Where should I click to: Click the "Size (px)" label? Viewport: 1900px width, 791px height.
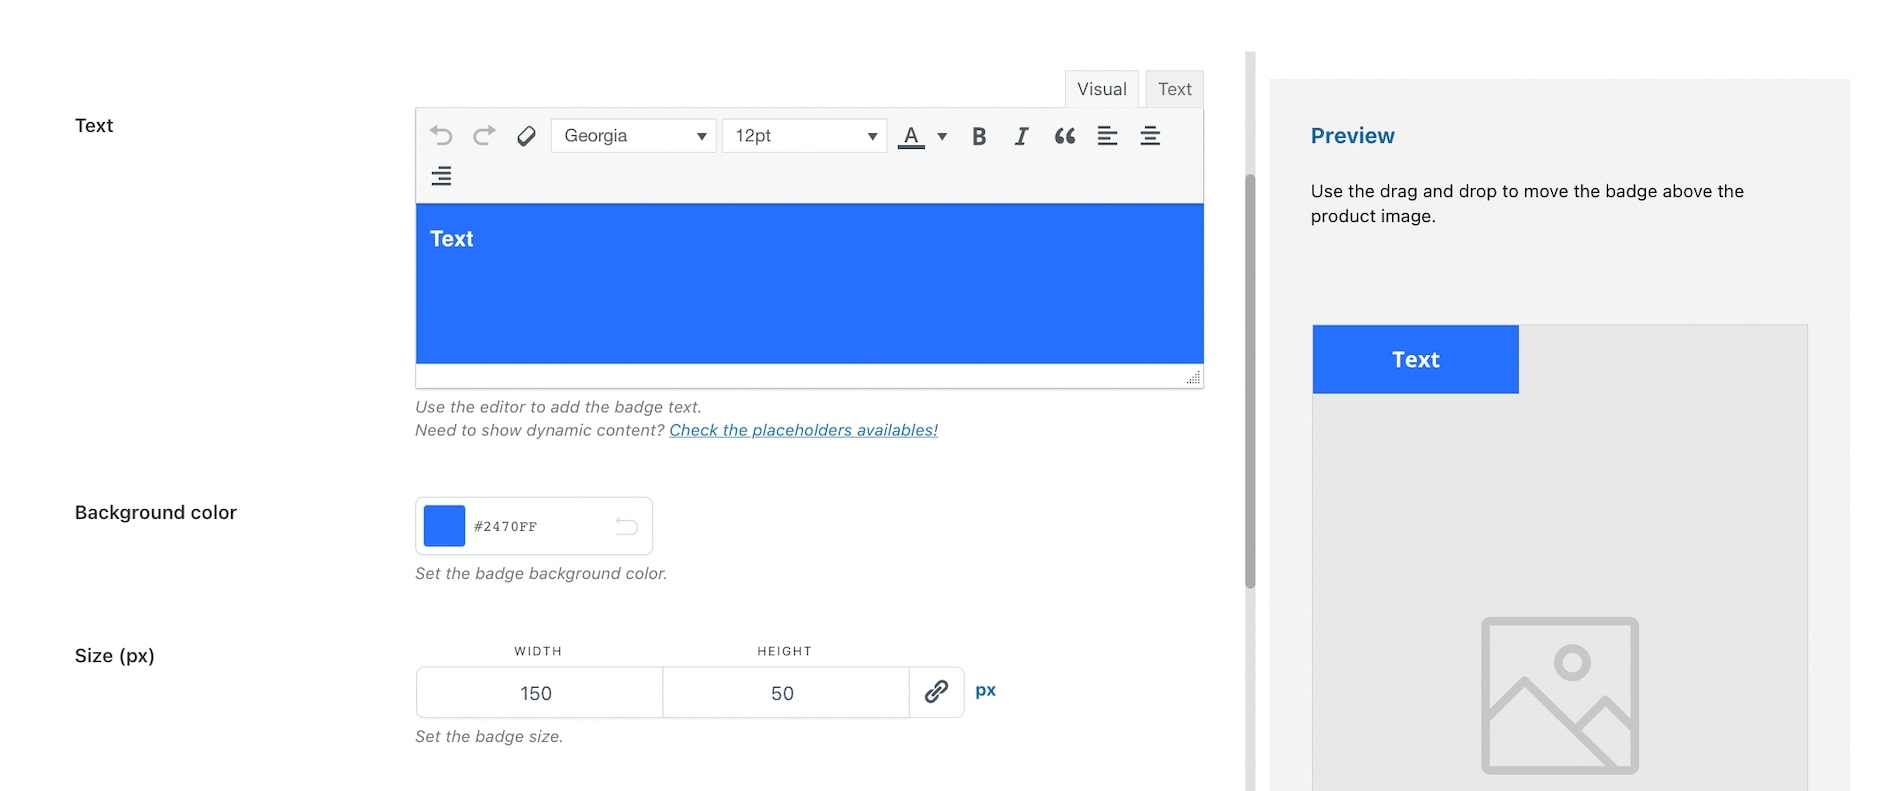coord(114,656)
